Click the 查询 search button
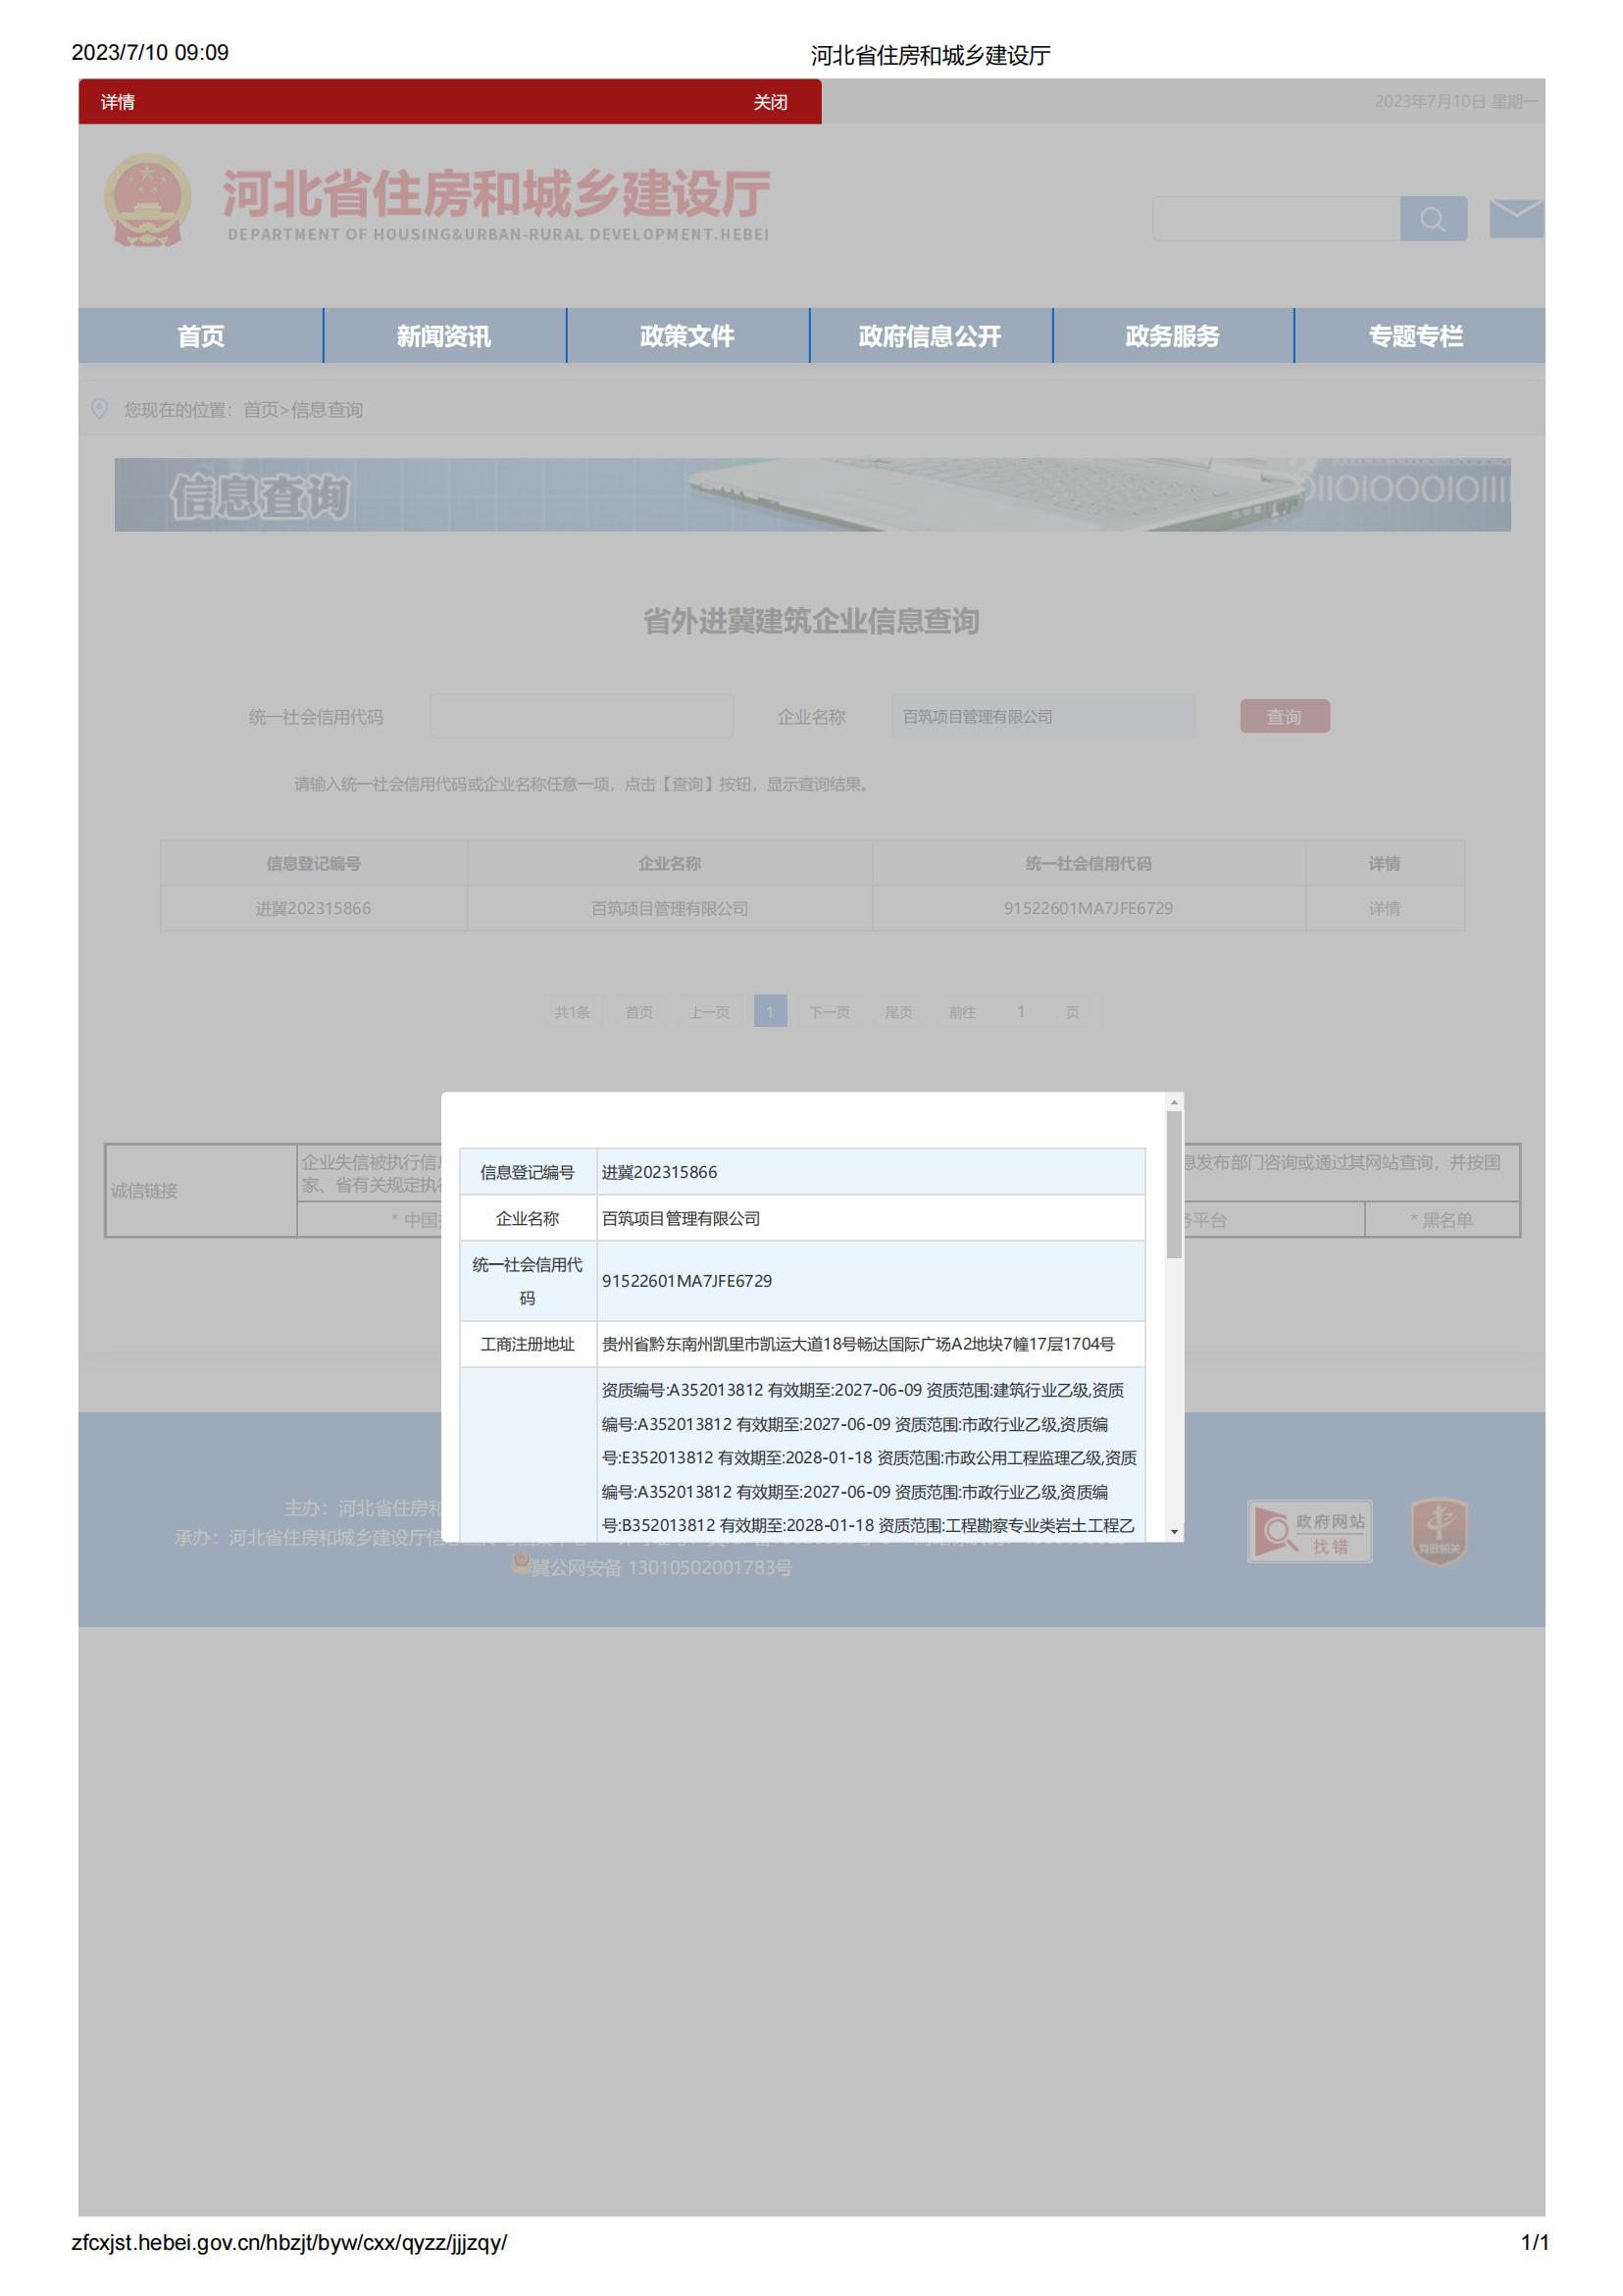The width and height of the screenshot is (1623, 2296). [1284, 716]
